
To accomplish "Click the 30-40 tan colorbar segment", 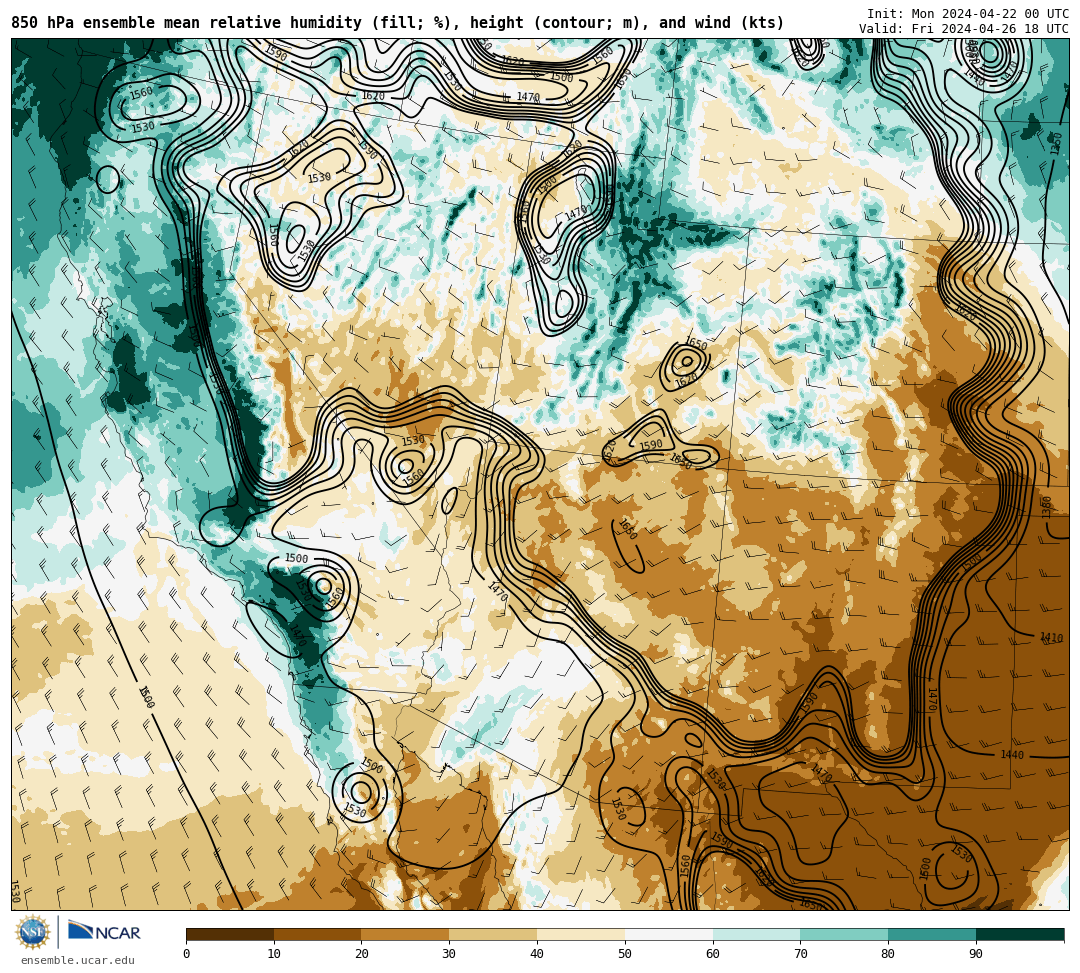I will point(493,934).
